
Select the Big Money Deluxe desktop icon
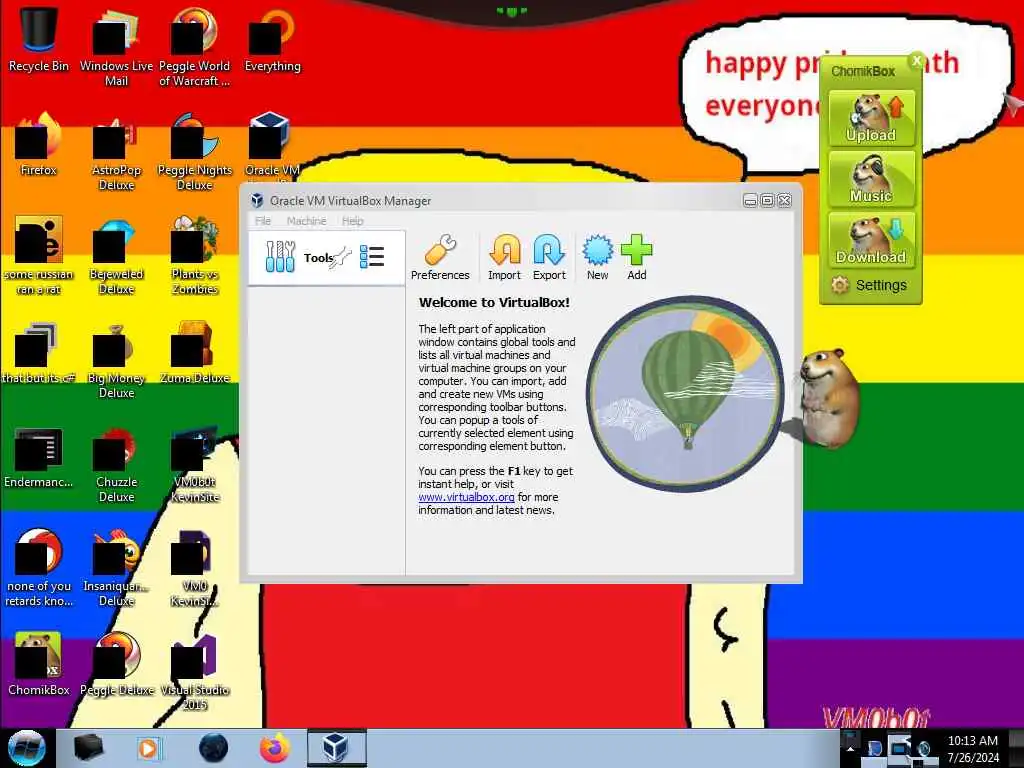(x=116, y=359)
